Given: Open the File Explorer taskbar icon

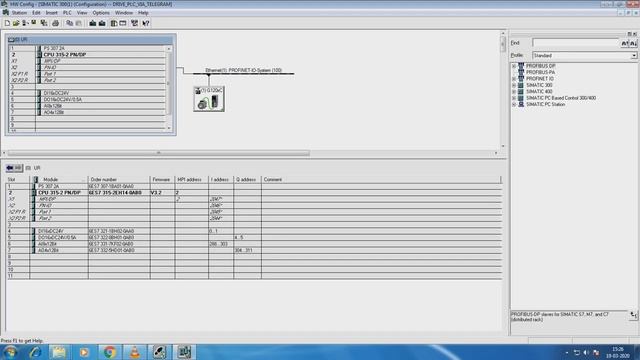Looking at the screenshot, I should (59, 352).
